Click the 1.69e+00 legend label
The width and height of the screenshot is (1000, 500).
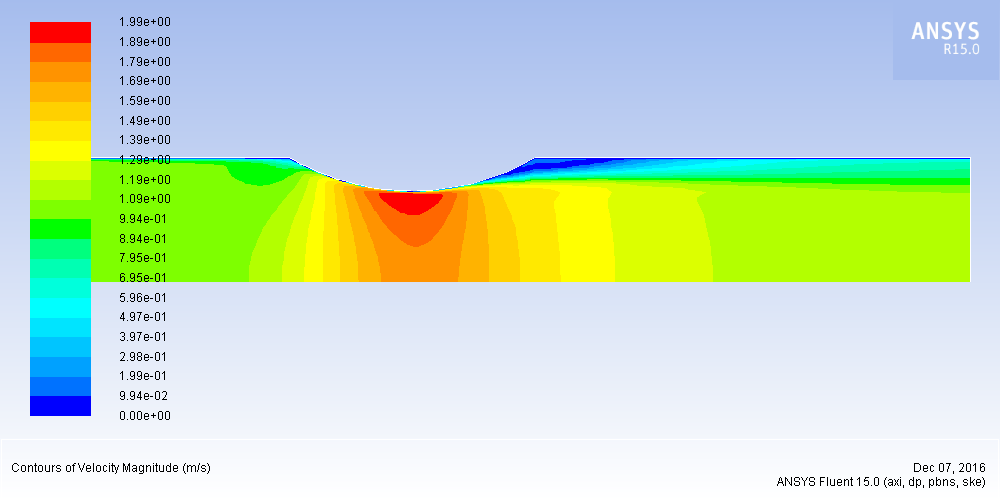145,81
